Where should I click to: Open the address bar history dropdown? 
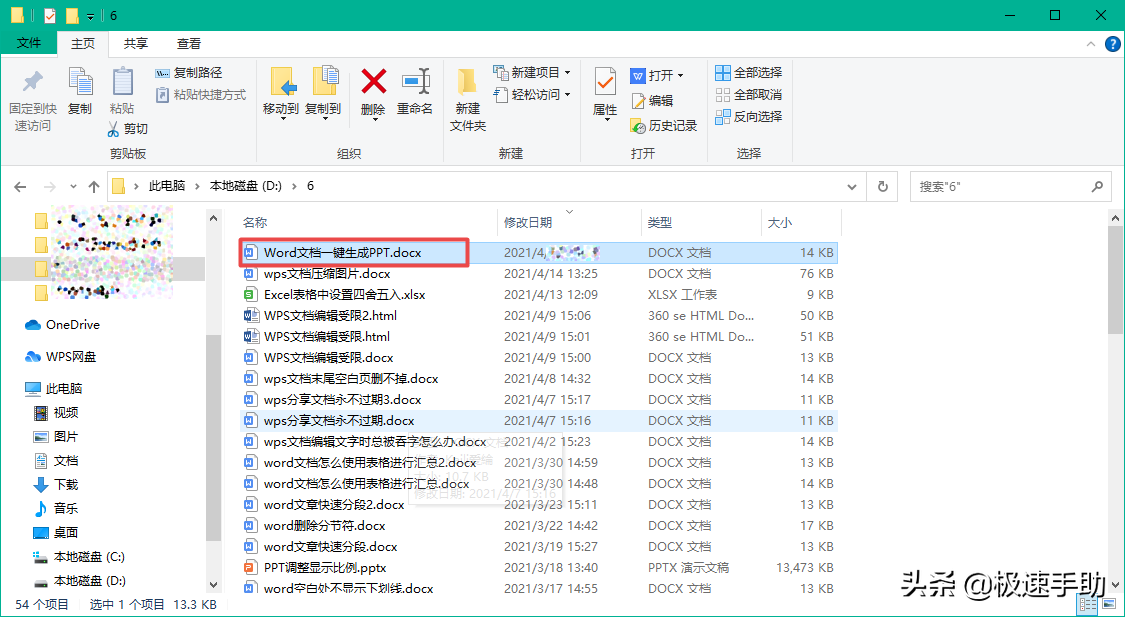(x=852, y=187)
